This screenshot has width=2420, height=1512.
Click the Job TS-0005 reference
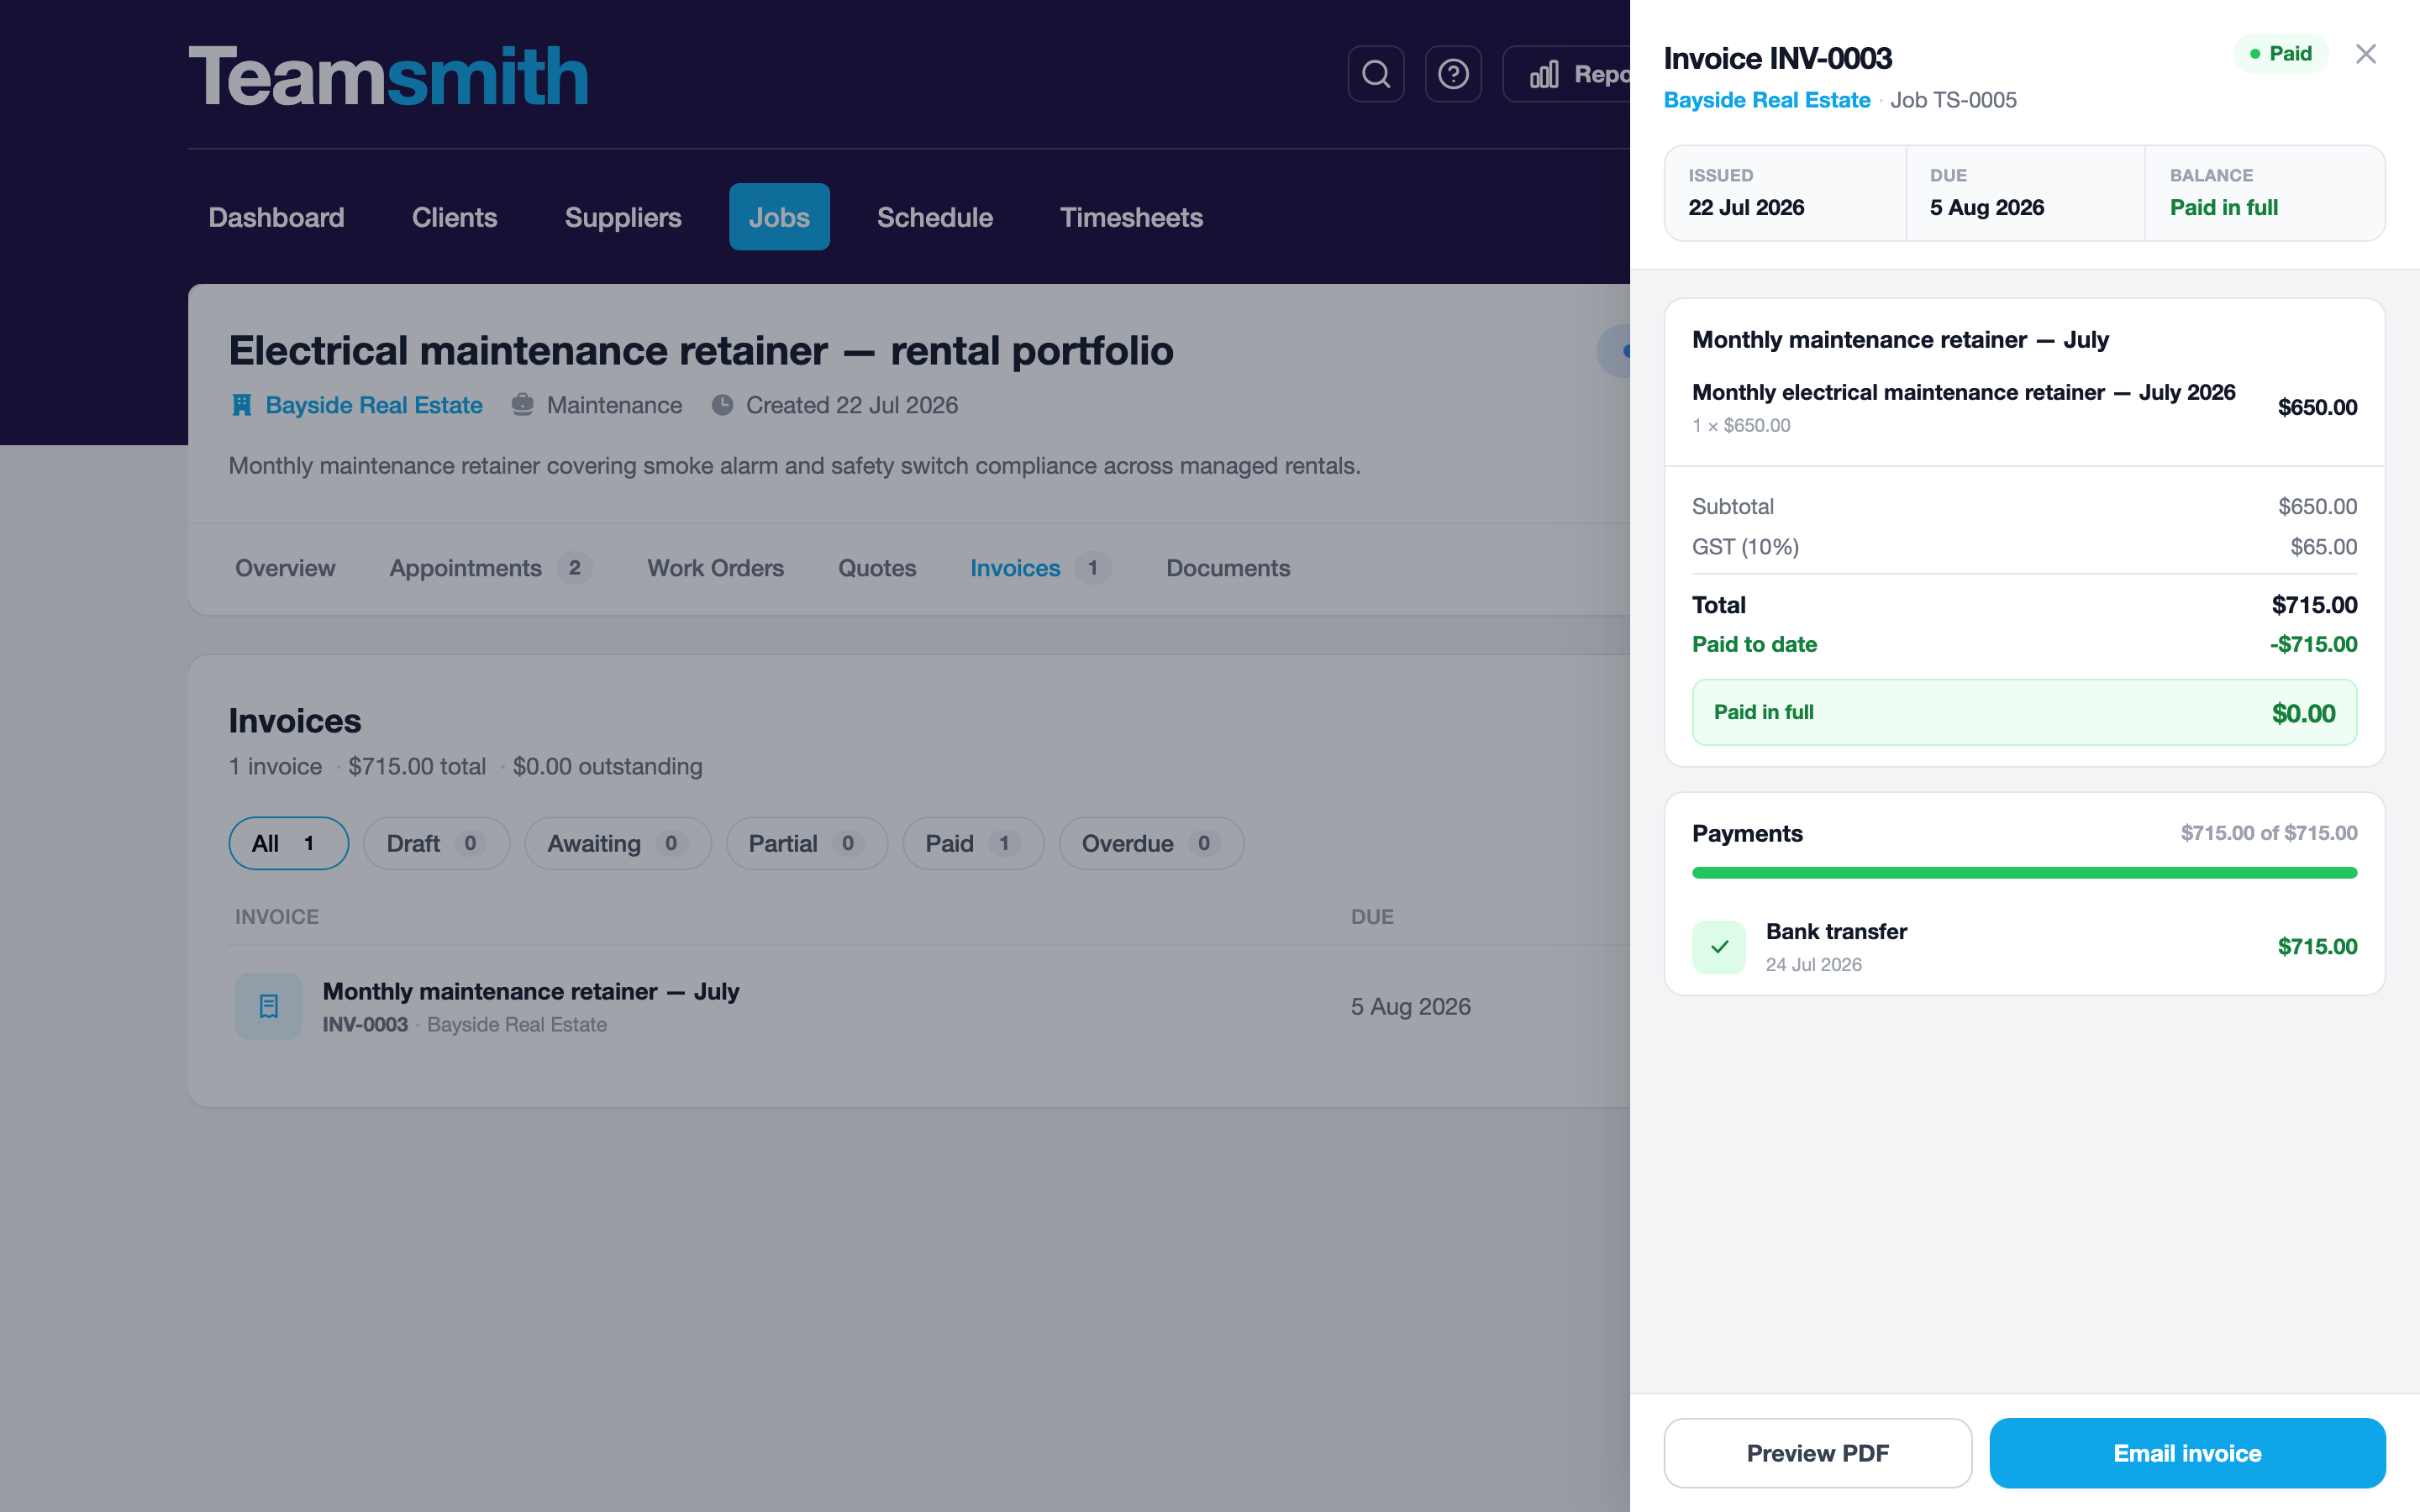point(1953,100)
